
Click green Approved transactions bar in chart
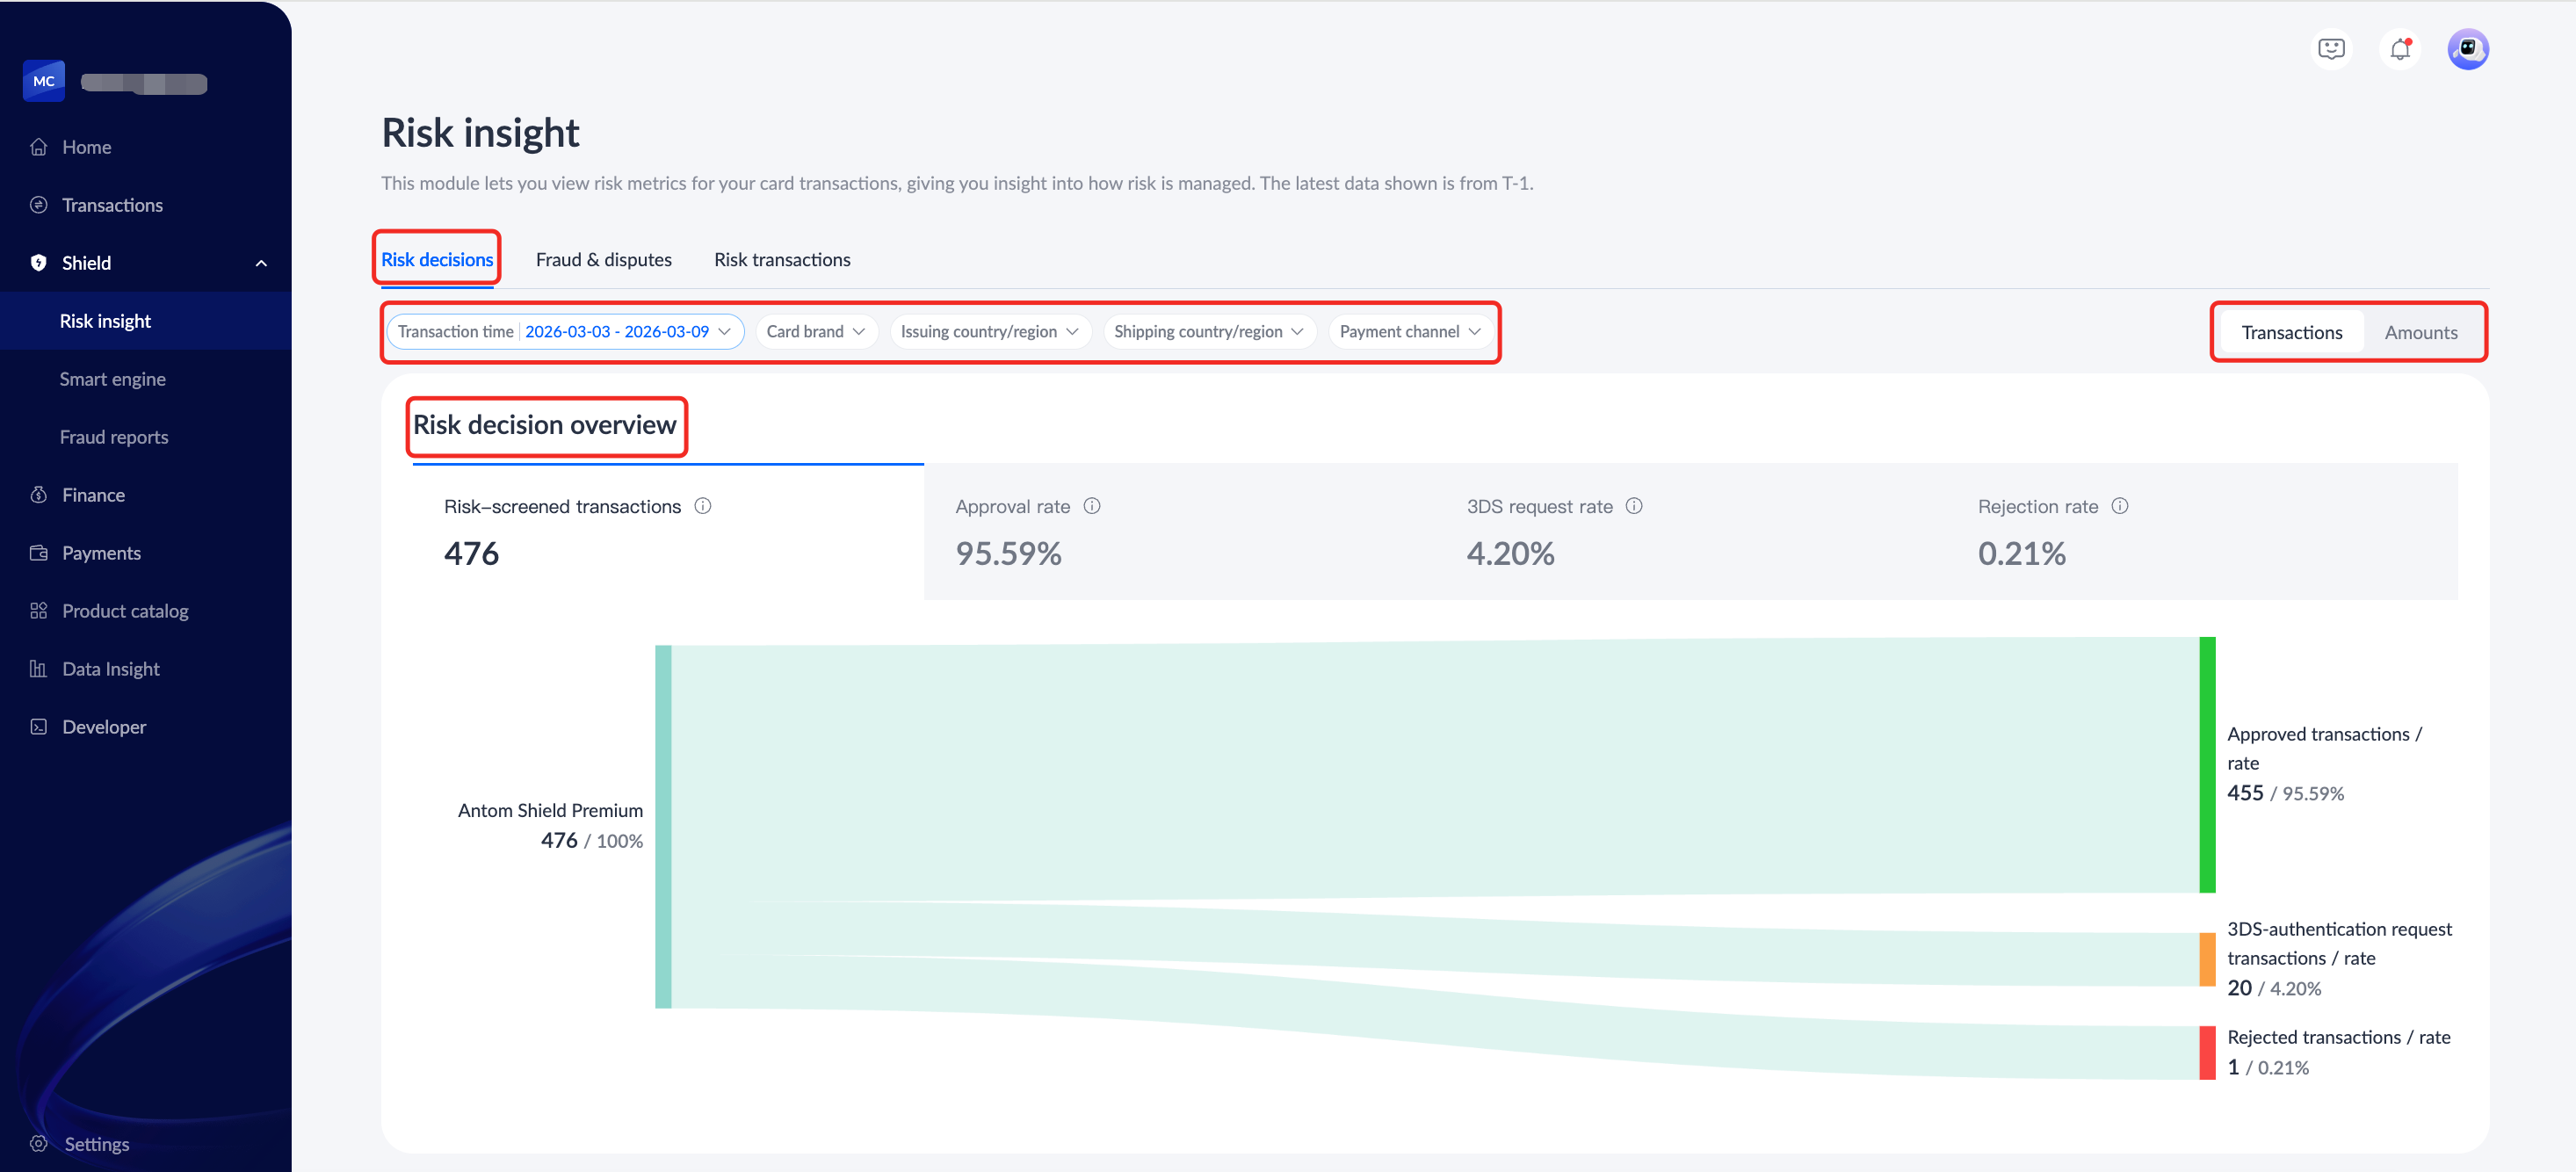pyautogui.click(x=2207, y=765)
